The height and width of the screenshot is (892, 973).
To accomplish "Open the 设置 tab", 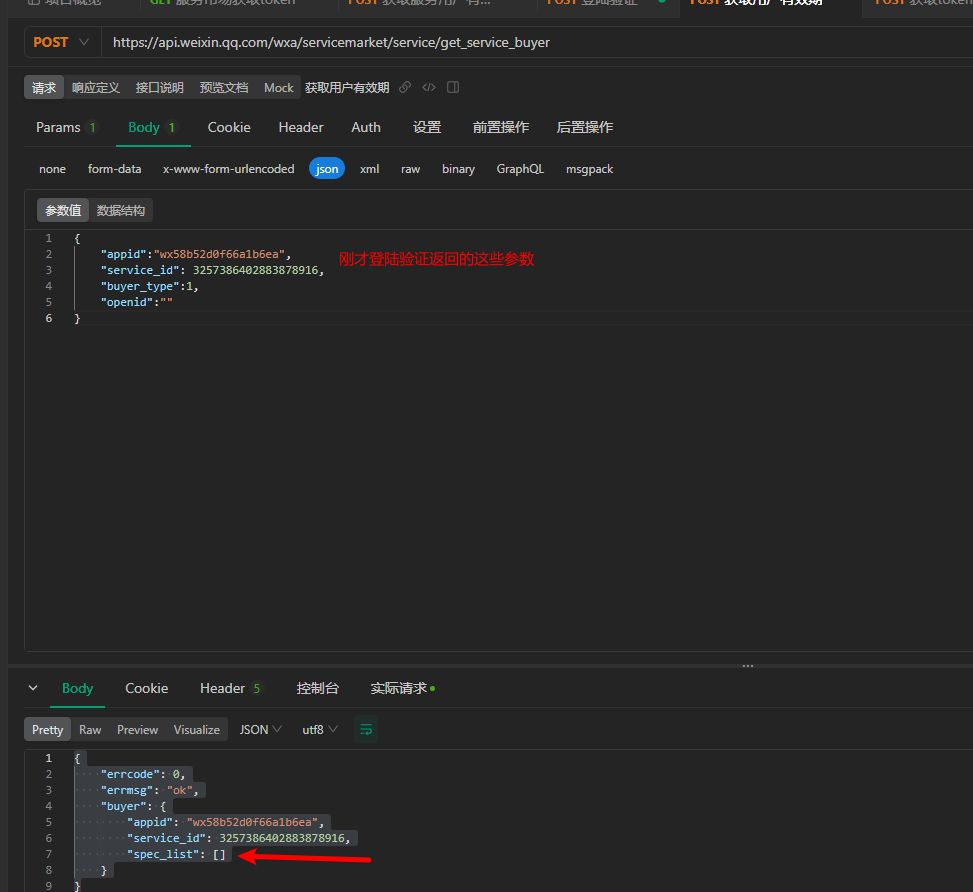I will 427,127.
